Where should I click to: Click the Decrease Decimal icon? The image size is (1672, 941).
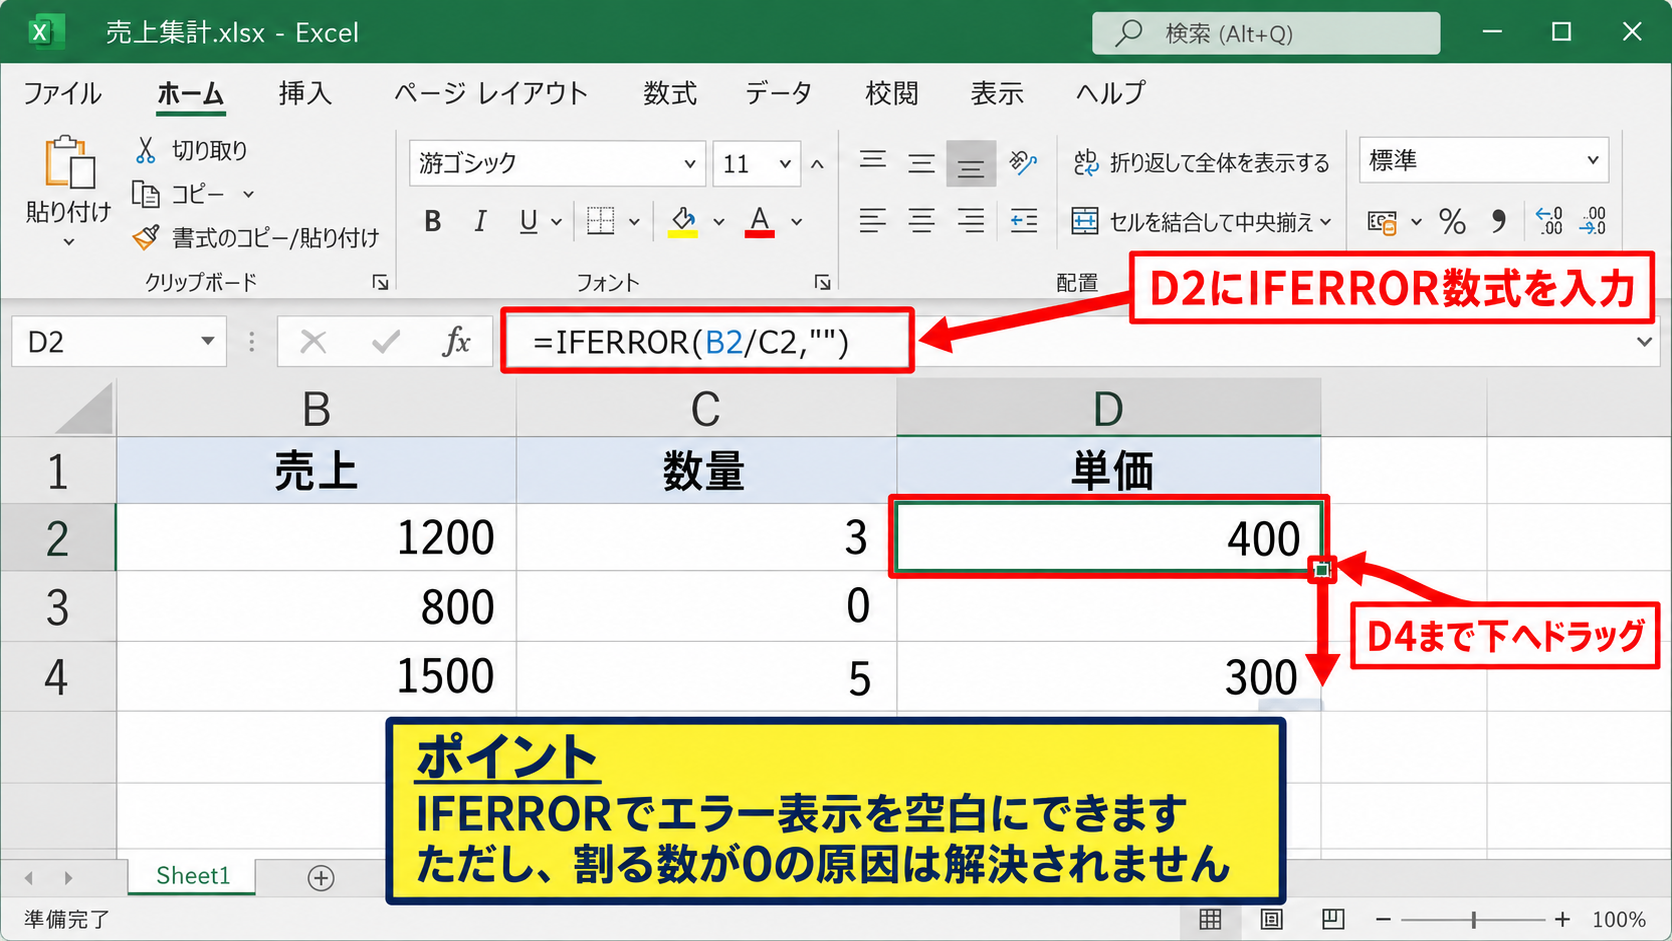[x=1593, y=221]
